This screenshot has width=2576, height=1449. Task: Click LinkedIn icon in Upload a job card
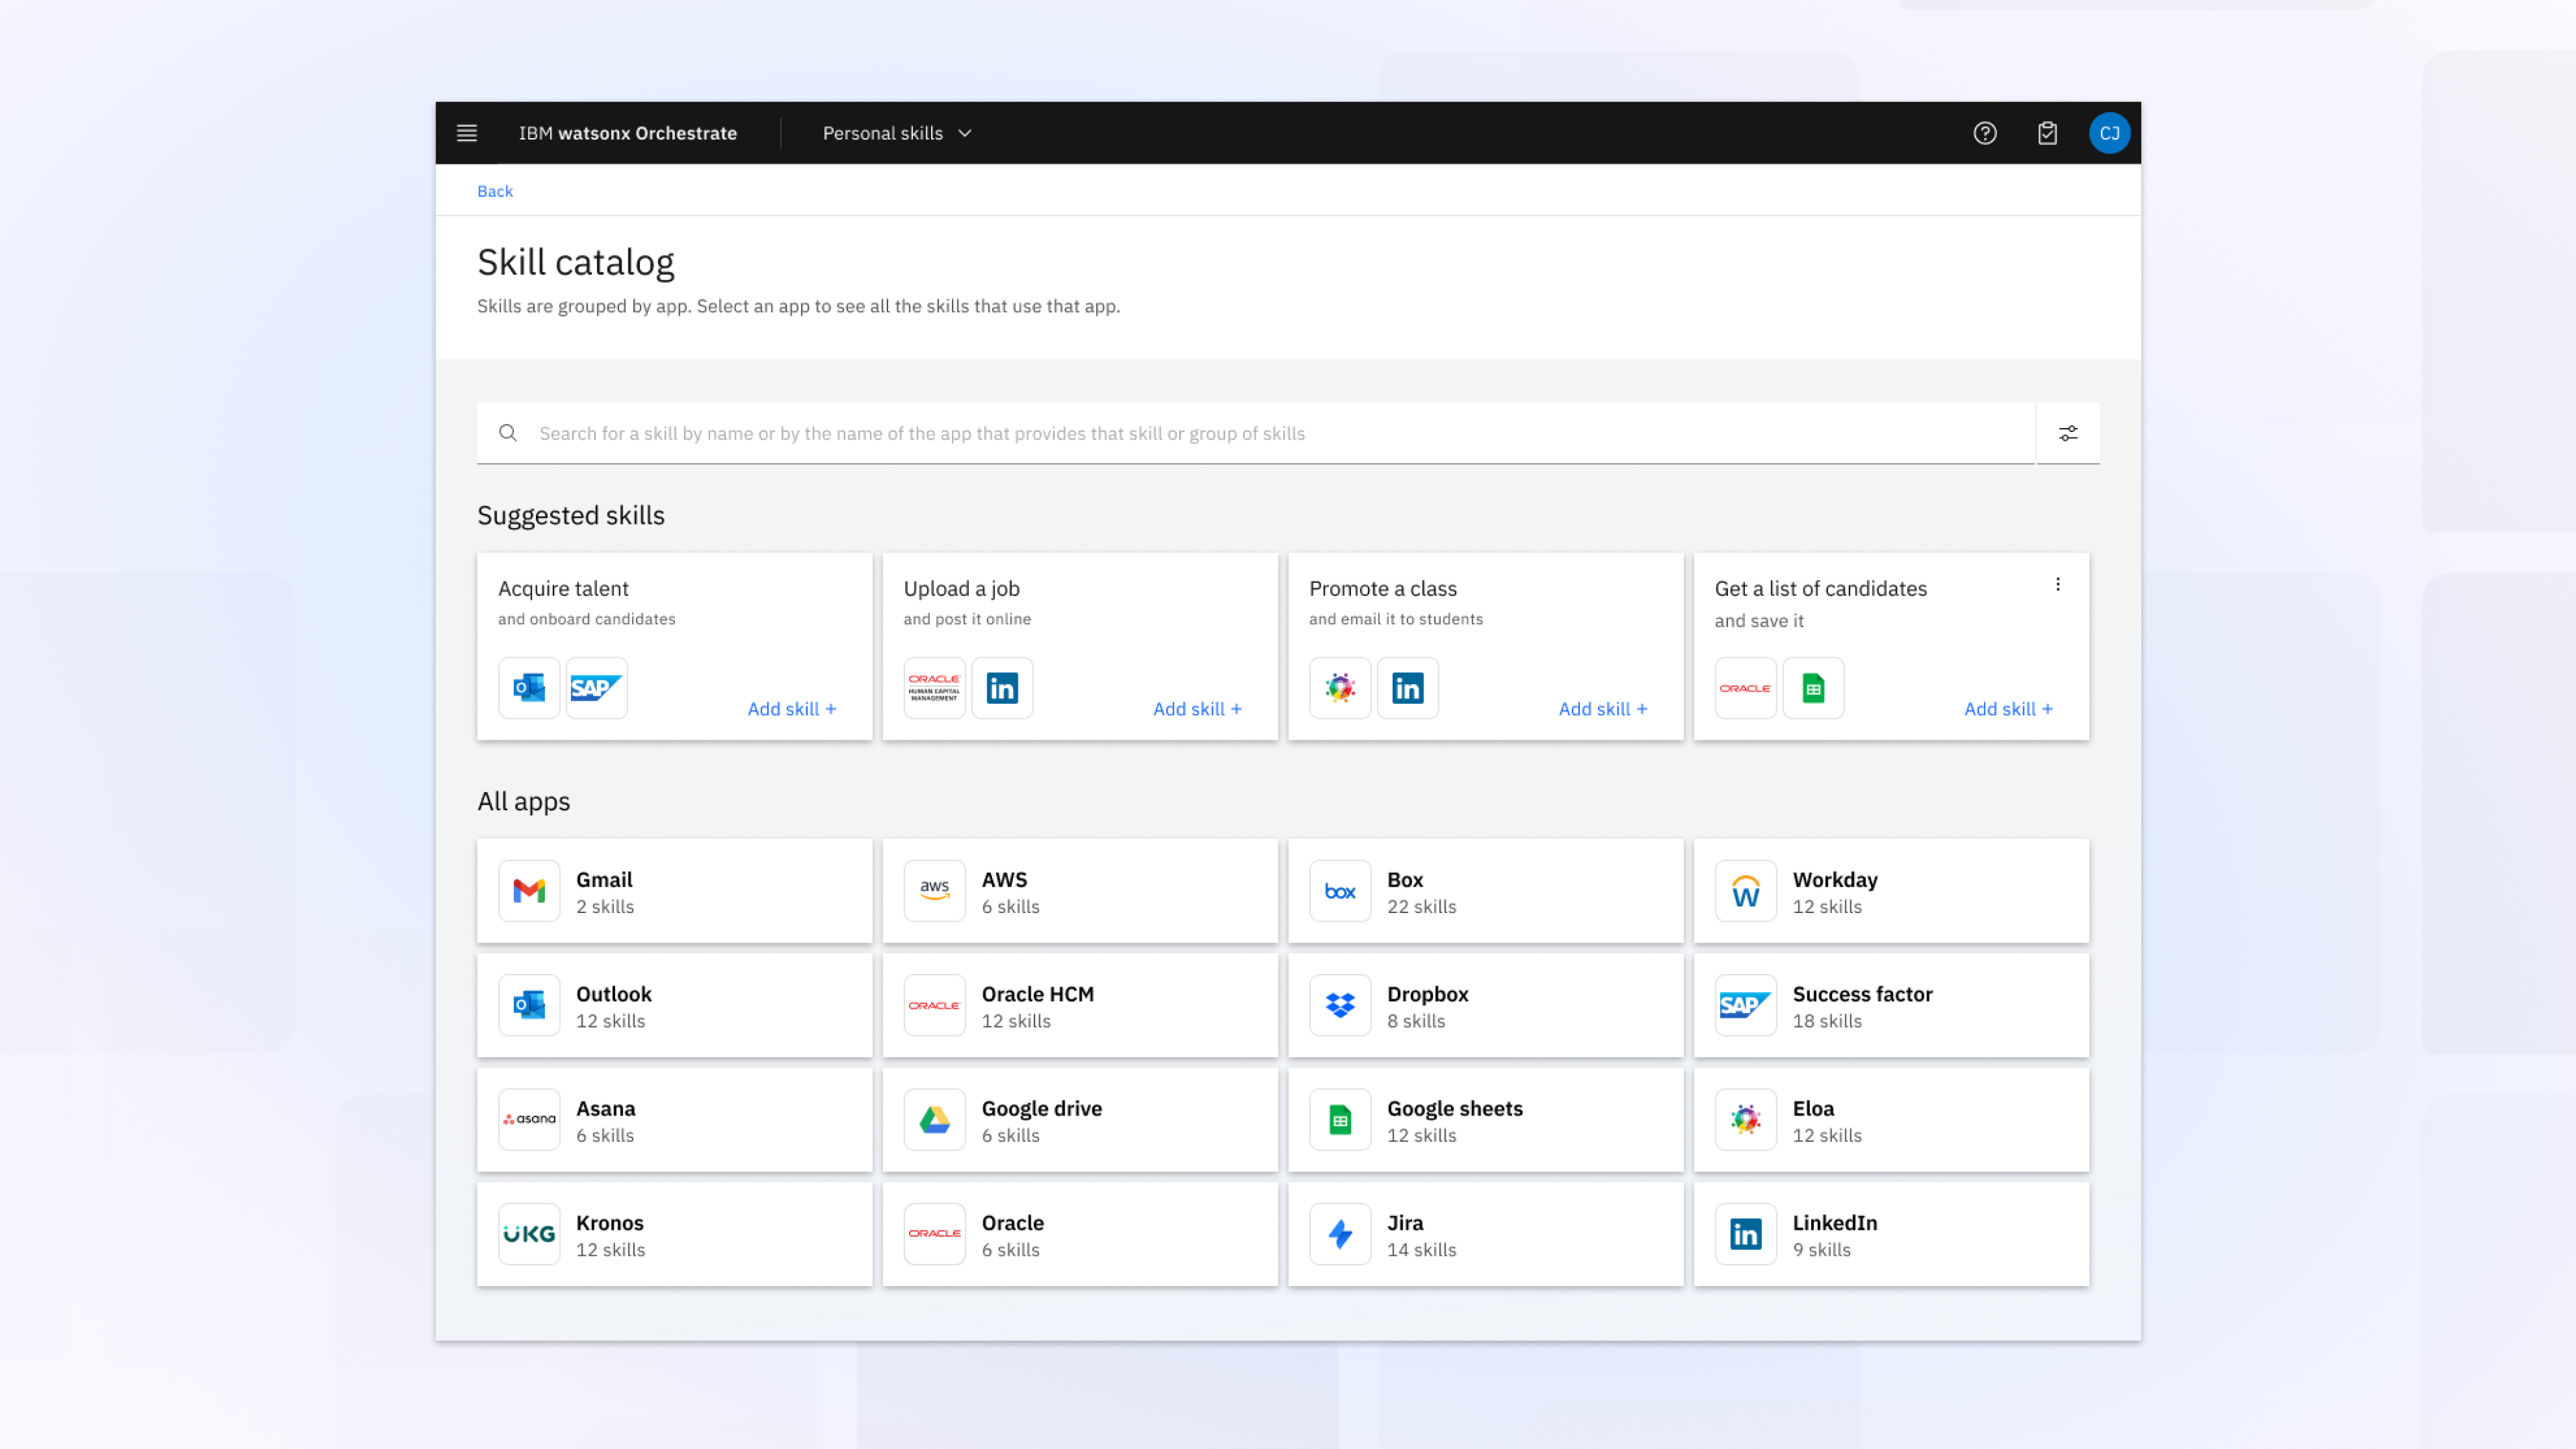(1002, 688)
